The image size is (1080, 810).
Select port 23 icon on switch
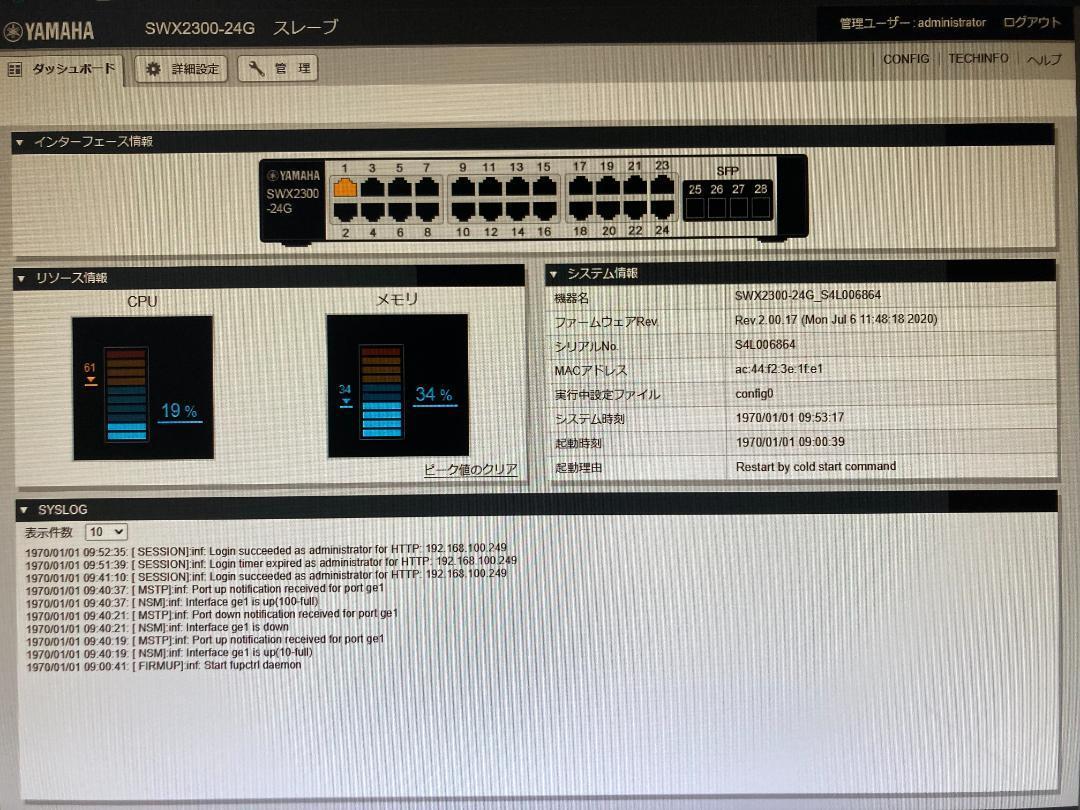pos(662,185)
